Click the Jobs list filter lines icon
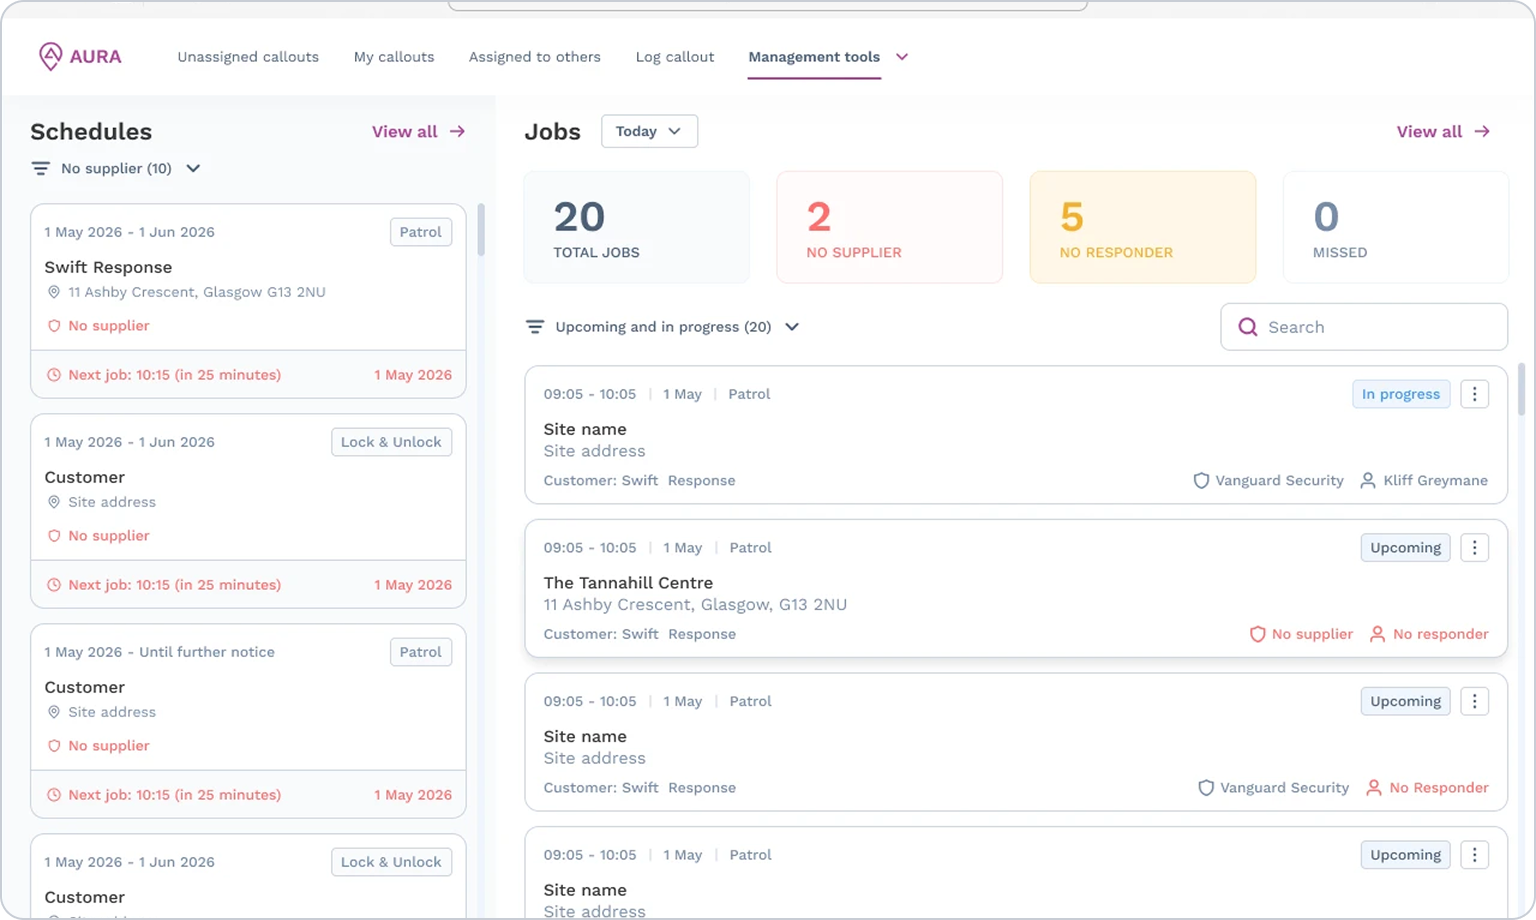The image size is (1536, 920). [x=535, y=327]
